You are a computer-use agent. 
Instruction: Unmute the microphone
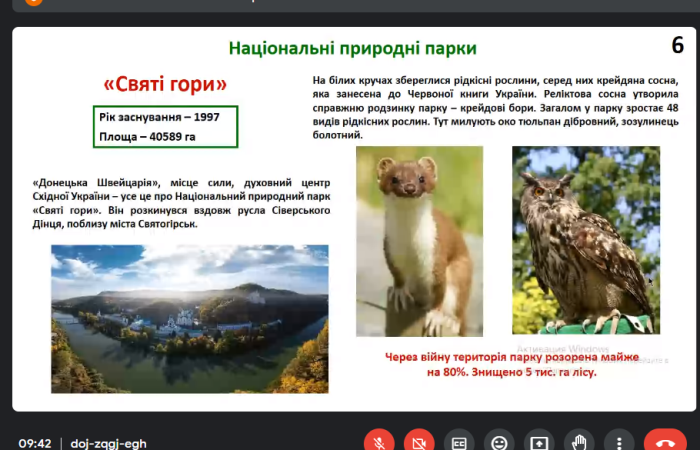380,442
